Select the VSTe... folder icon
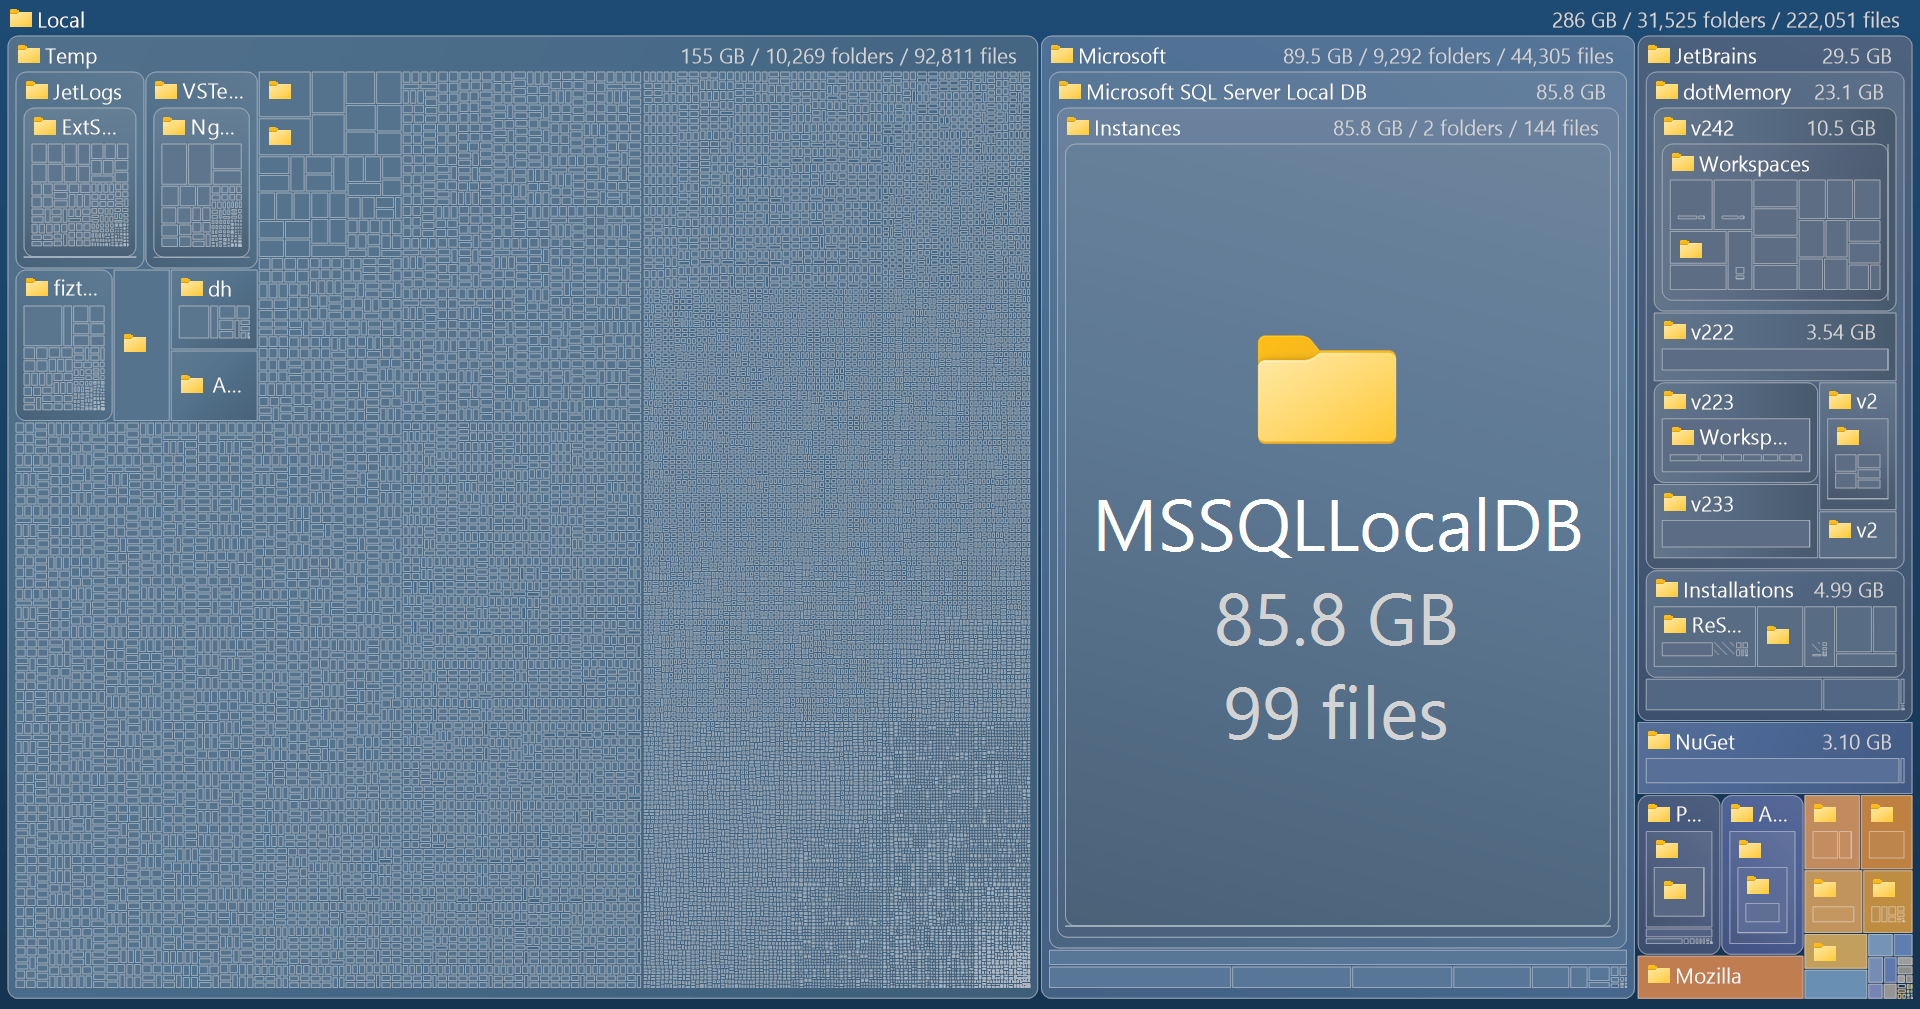The width and height of the screenshot is (1920, 1009). pos(166,91)
